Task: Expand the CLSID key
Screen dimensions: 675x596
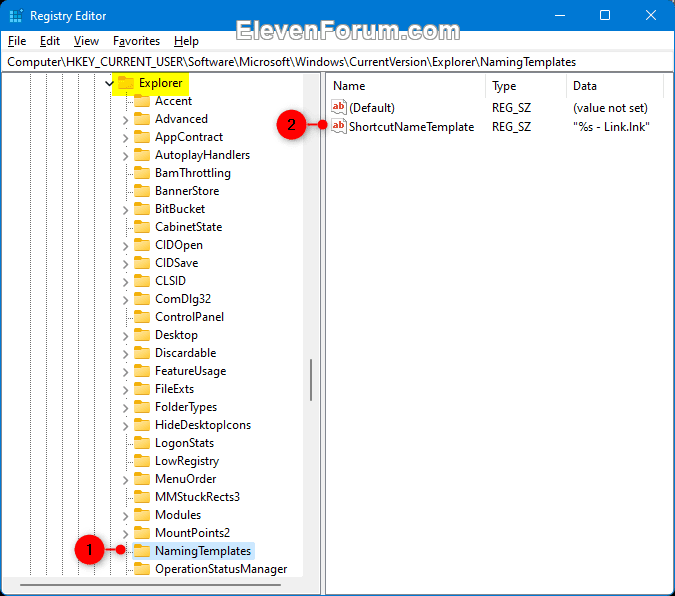Action: click(125, 282)
